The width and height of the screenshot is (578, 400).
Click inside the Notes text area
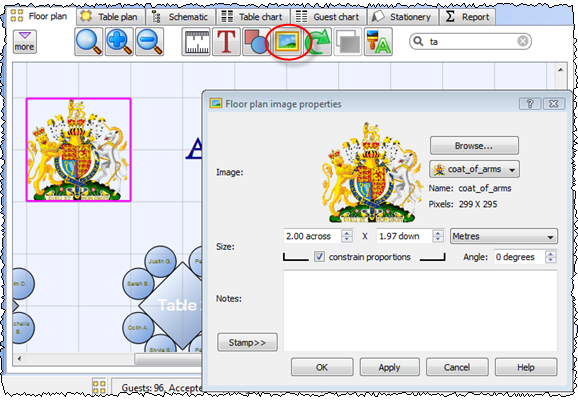(420, 310)
